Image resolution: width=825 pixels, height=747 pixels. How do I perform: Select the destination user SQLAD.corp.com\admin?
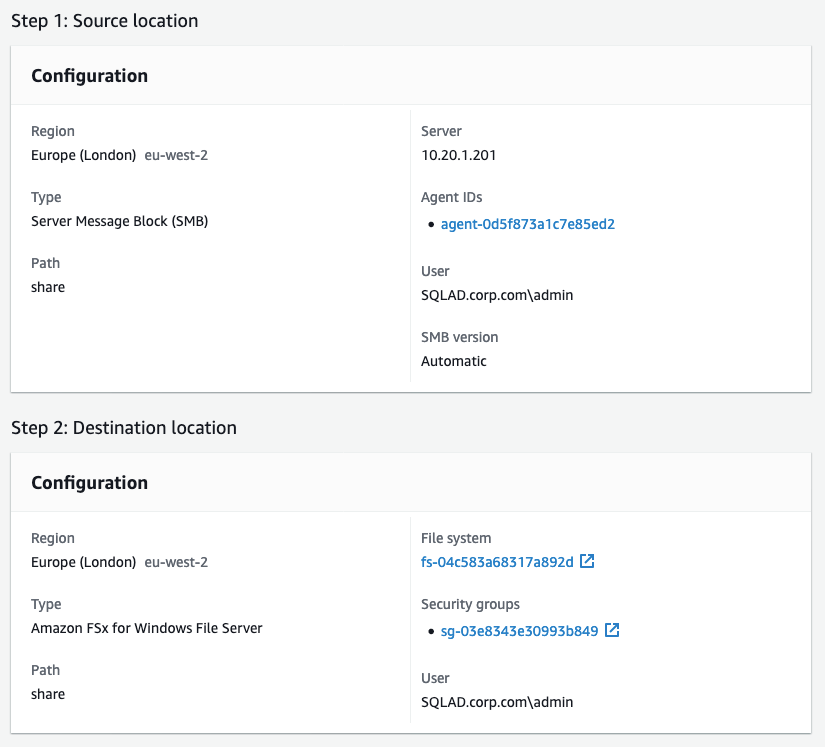click(496, 702)
